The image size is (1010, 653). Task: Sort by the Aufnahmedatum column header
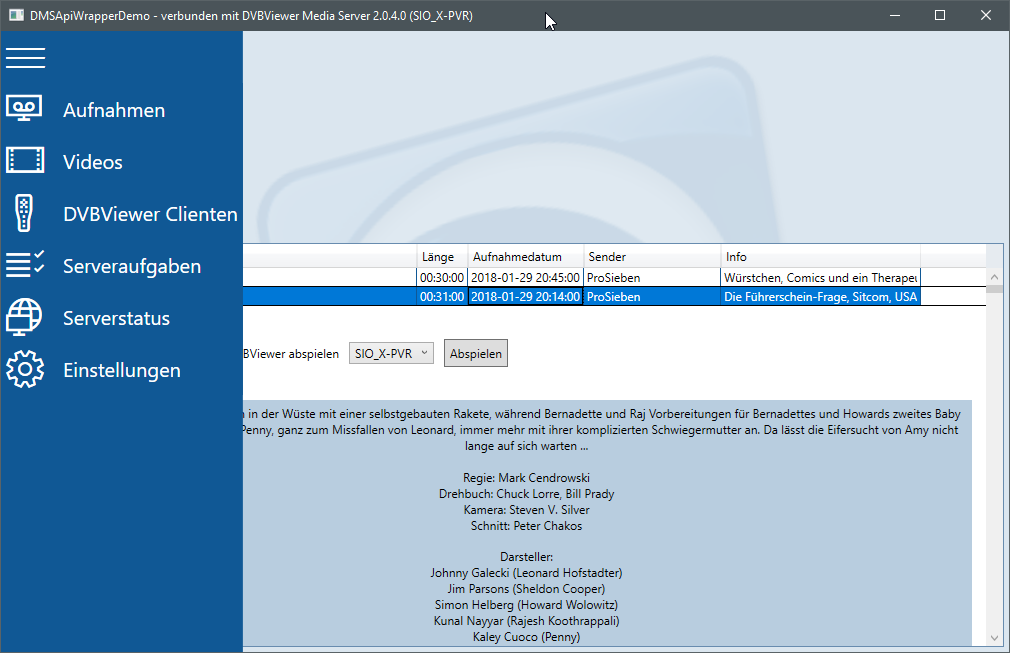coord(524,257)
